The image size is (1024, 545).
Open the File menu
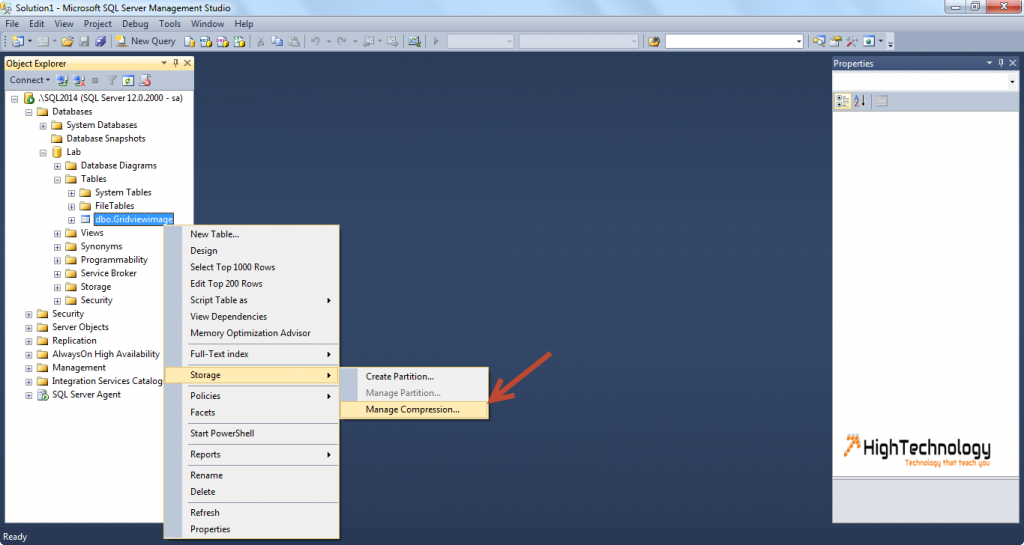coord(12,23)
